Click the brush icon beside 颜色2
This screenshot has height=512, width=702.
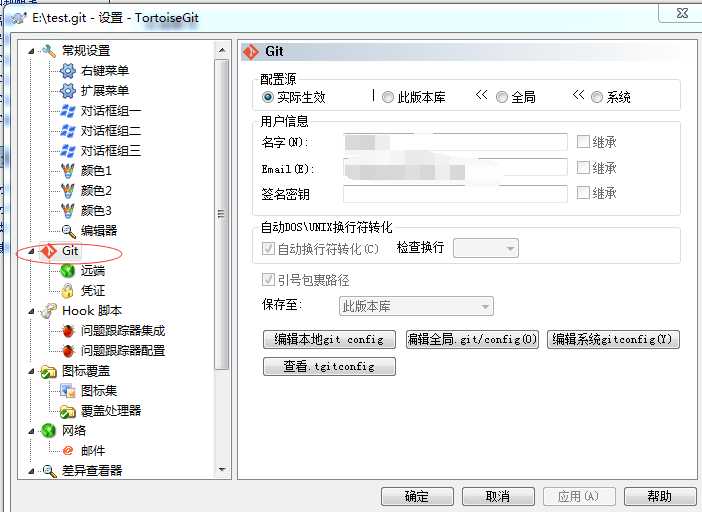tap(68, 191)
